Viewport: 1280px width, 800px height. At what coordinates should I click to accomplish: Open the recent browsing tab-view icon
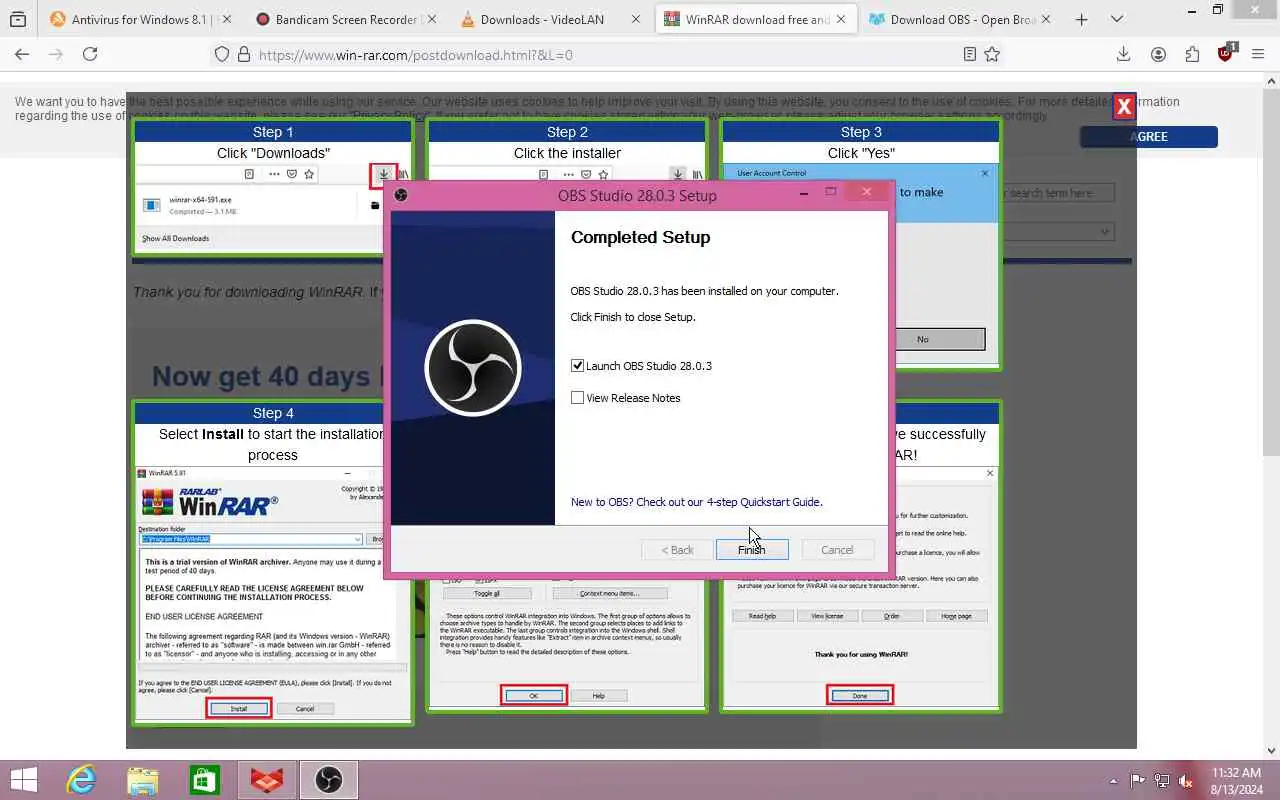point(17,19)
